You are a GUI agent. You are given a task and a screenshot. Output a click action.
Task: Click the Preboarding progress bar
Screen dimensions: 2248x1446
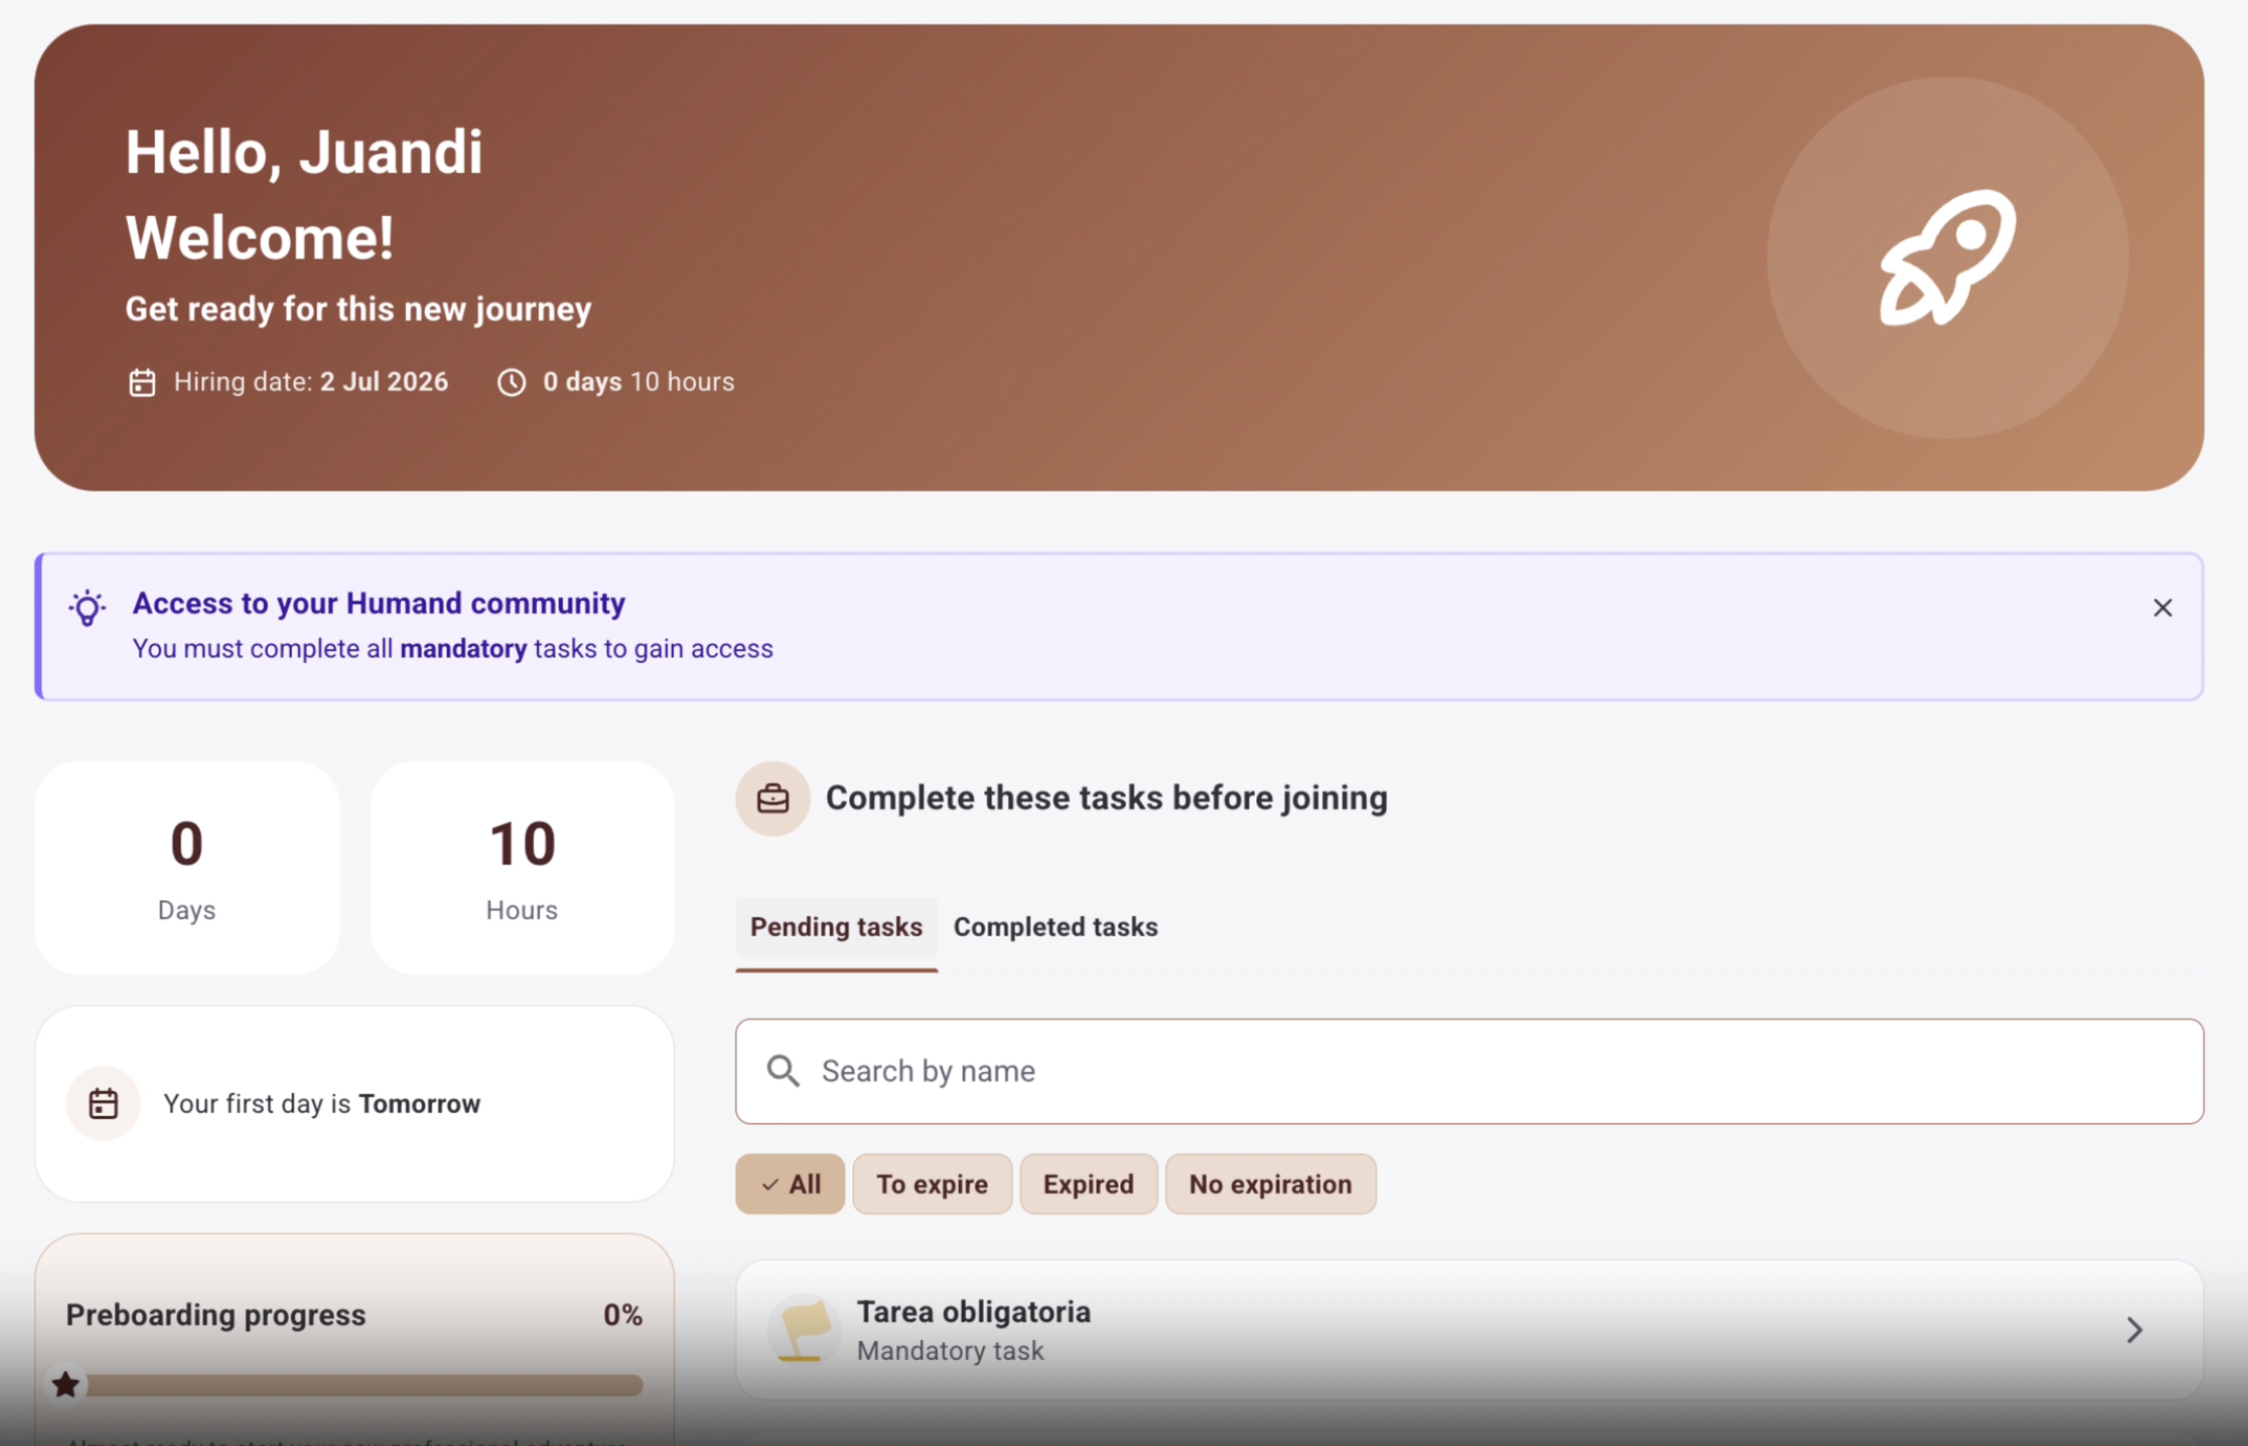355,1385
